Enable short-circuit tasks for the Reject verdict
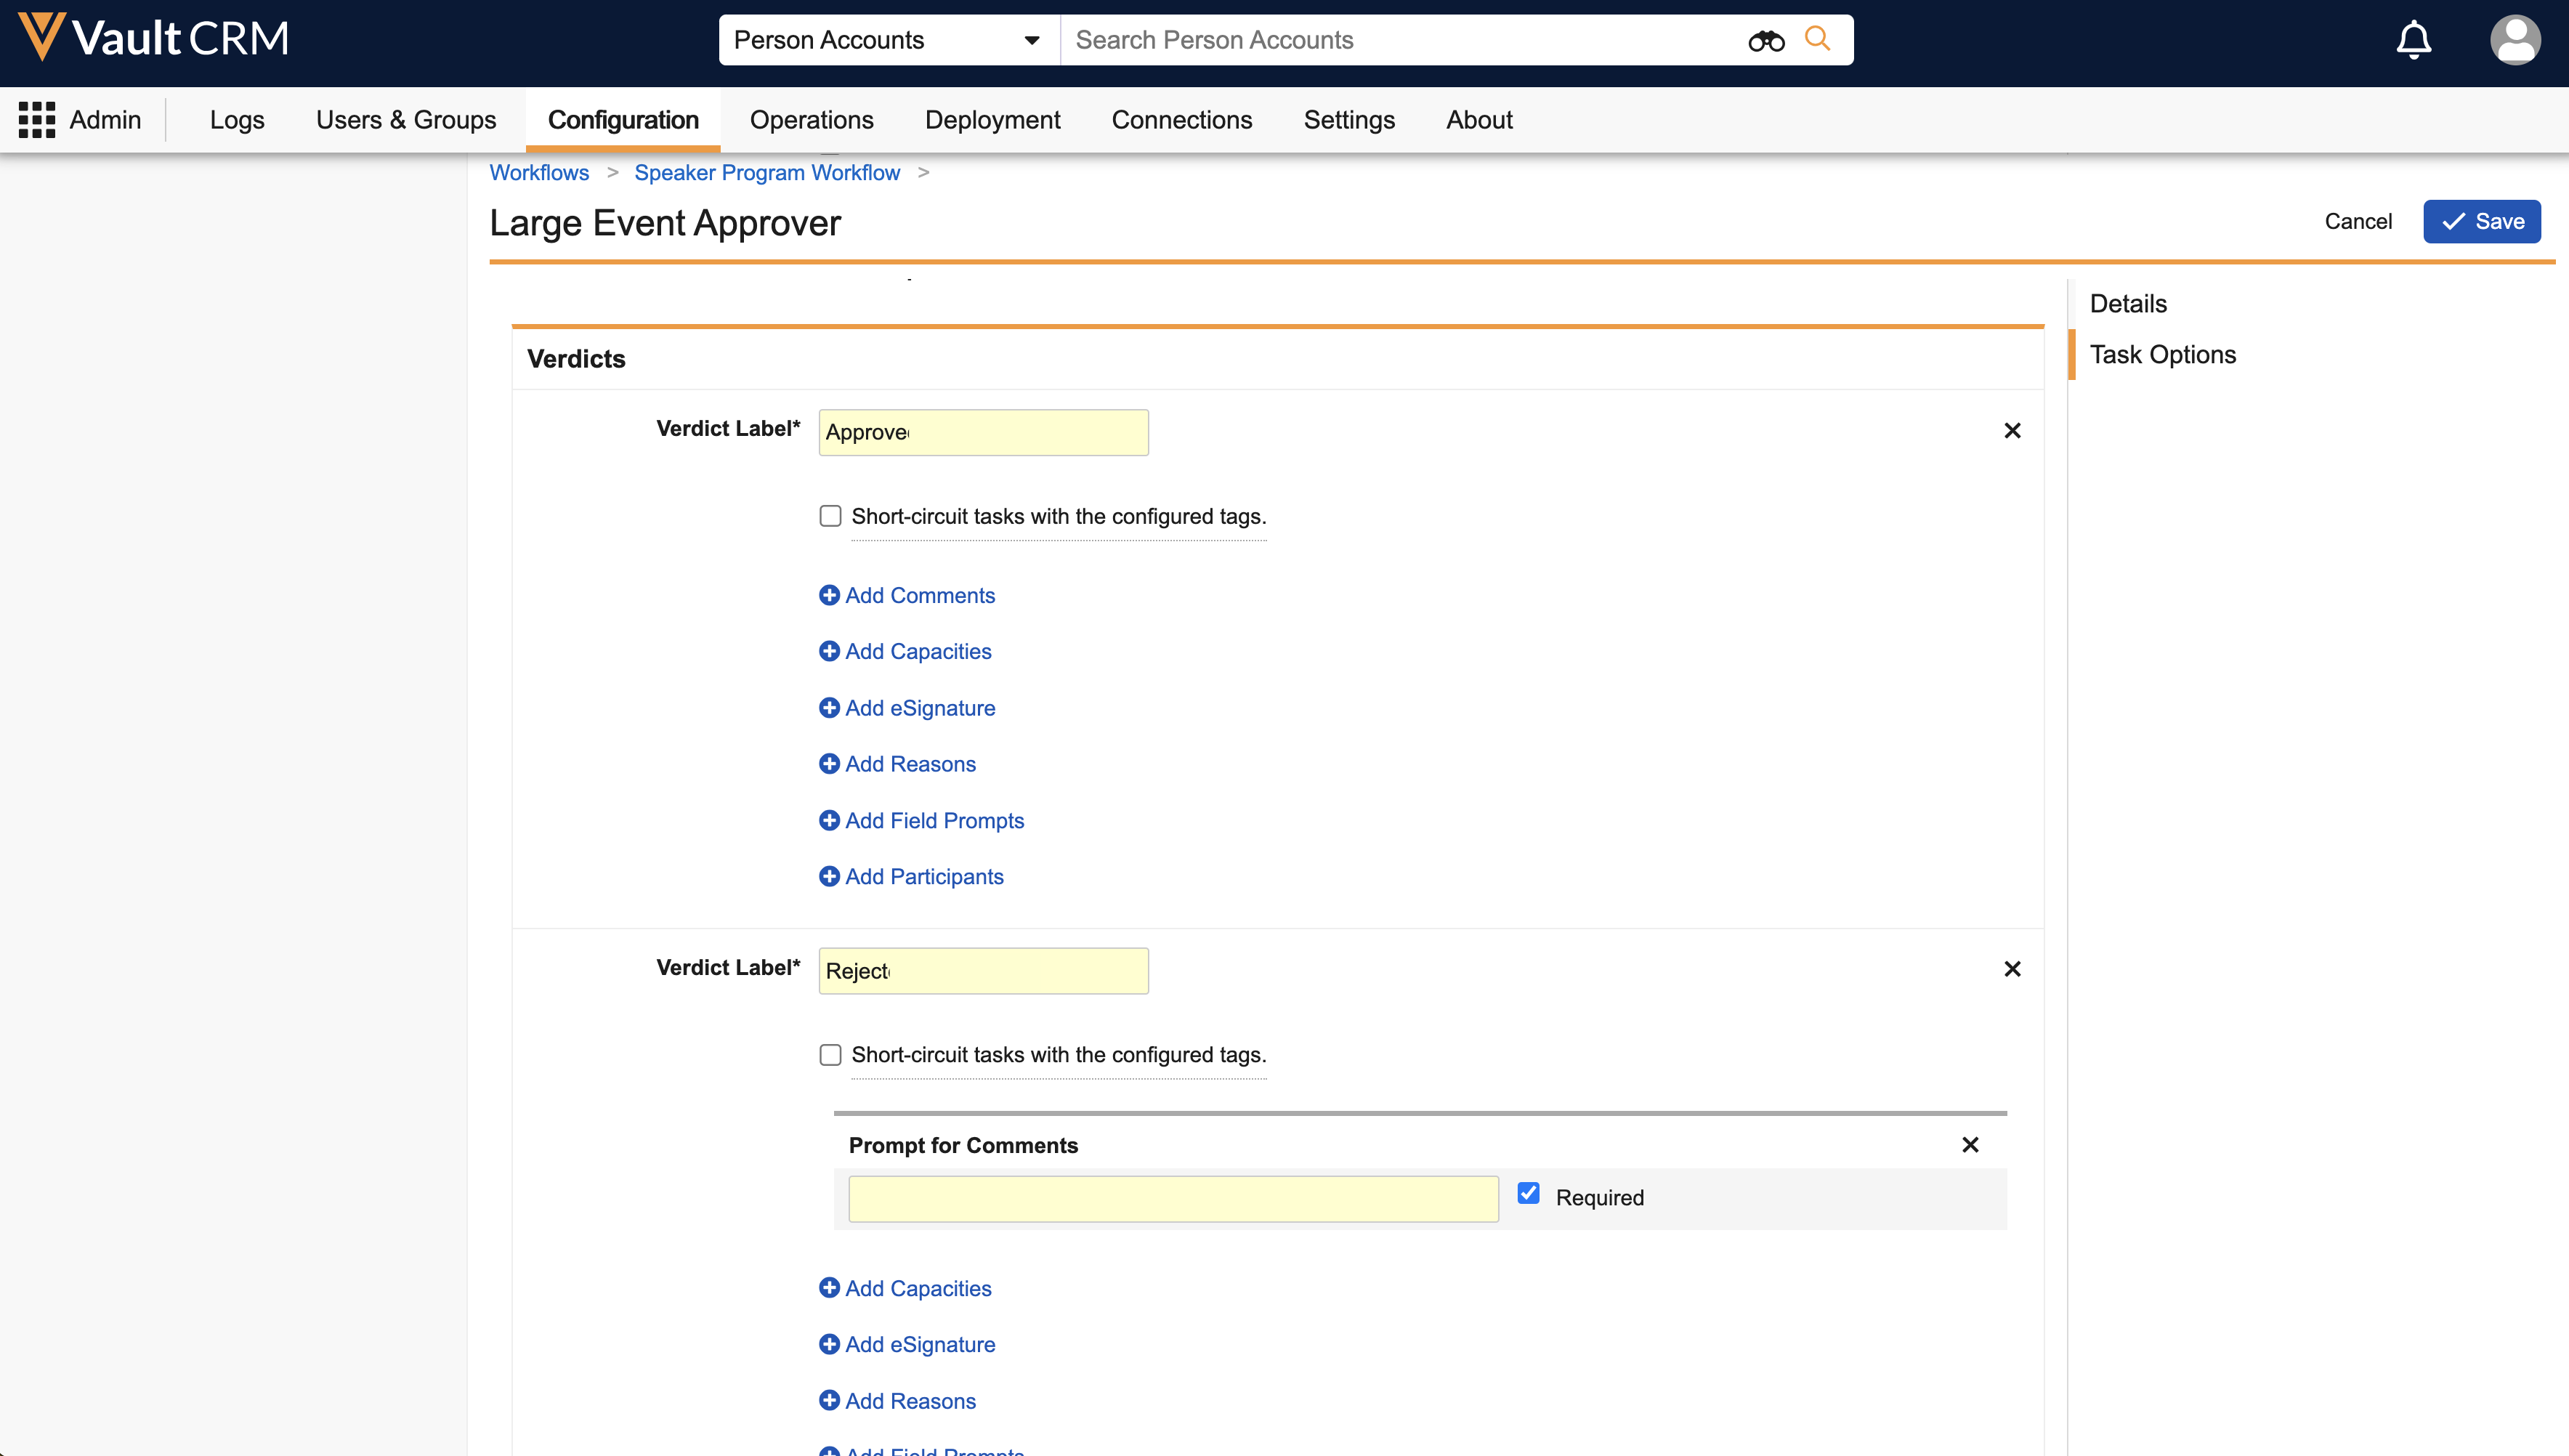 830,1055
